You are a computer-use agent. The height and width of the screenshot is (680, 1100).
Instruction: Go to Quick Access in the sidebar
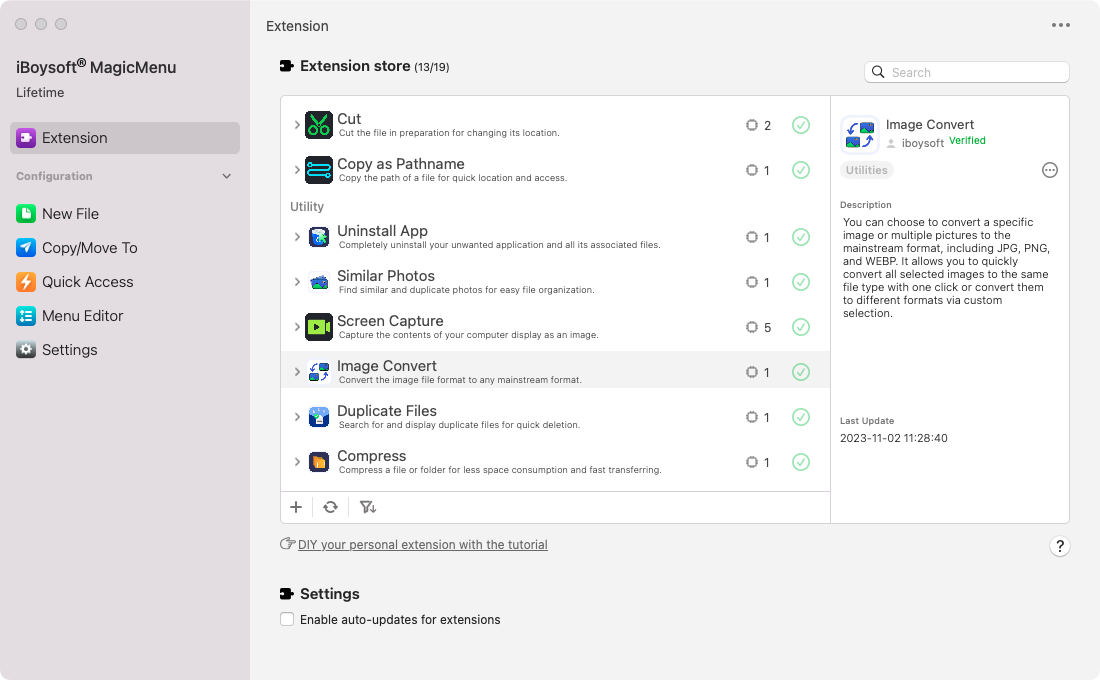[x=87, y=282]
